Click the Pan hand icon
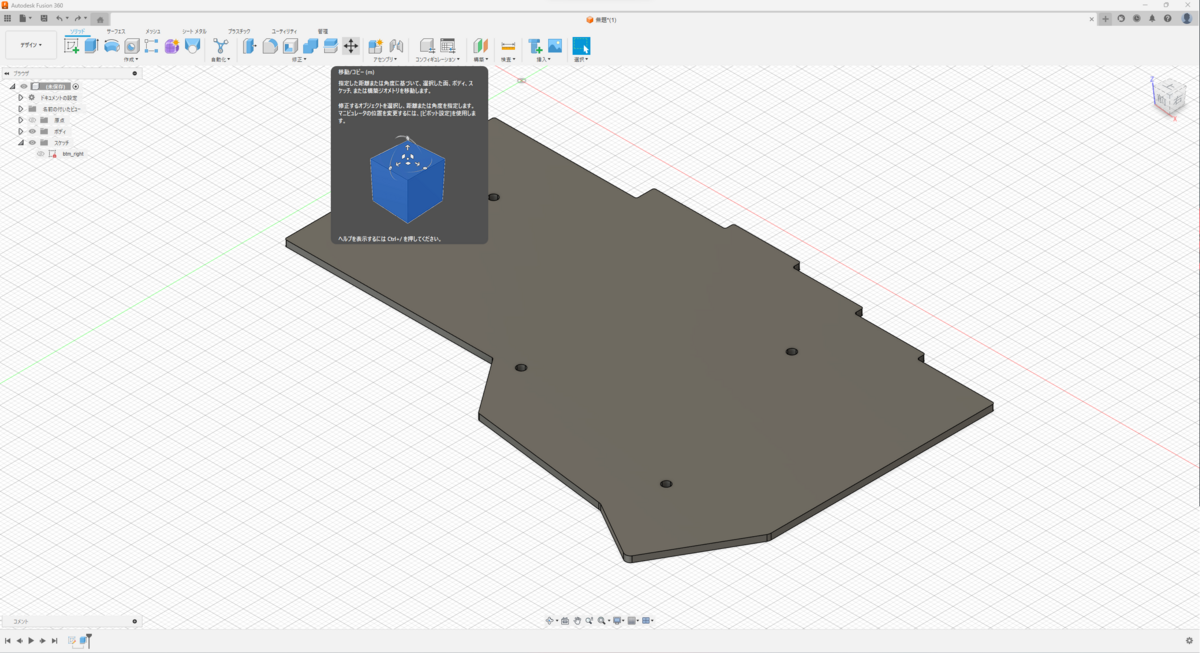The image size is (1200, 653). coord(577,620)
